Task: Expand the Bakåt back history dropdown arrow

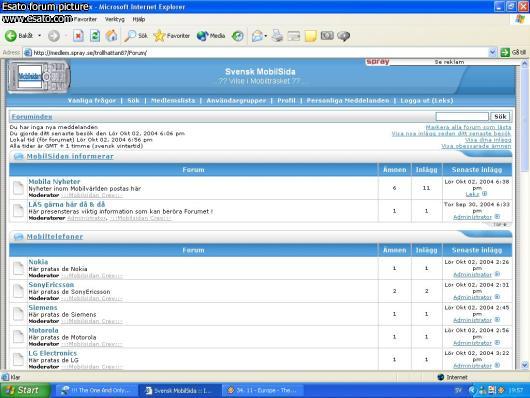Action: point(40,36)
